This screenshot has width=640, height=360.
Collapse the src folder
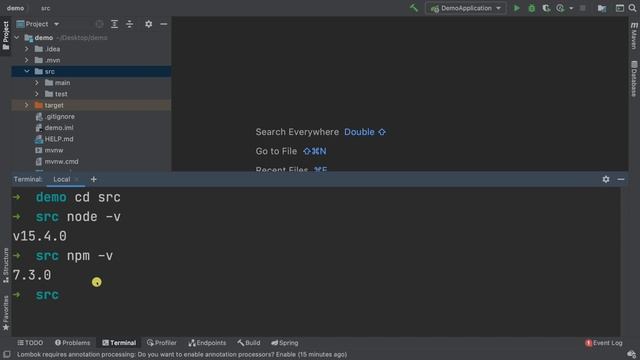tap(27, 71)
